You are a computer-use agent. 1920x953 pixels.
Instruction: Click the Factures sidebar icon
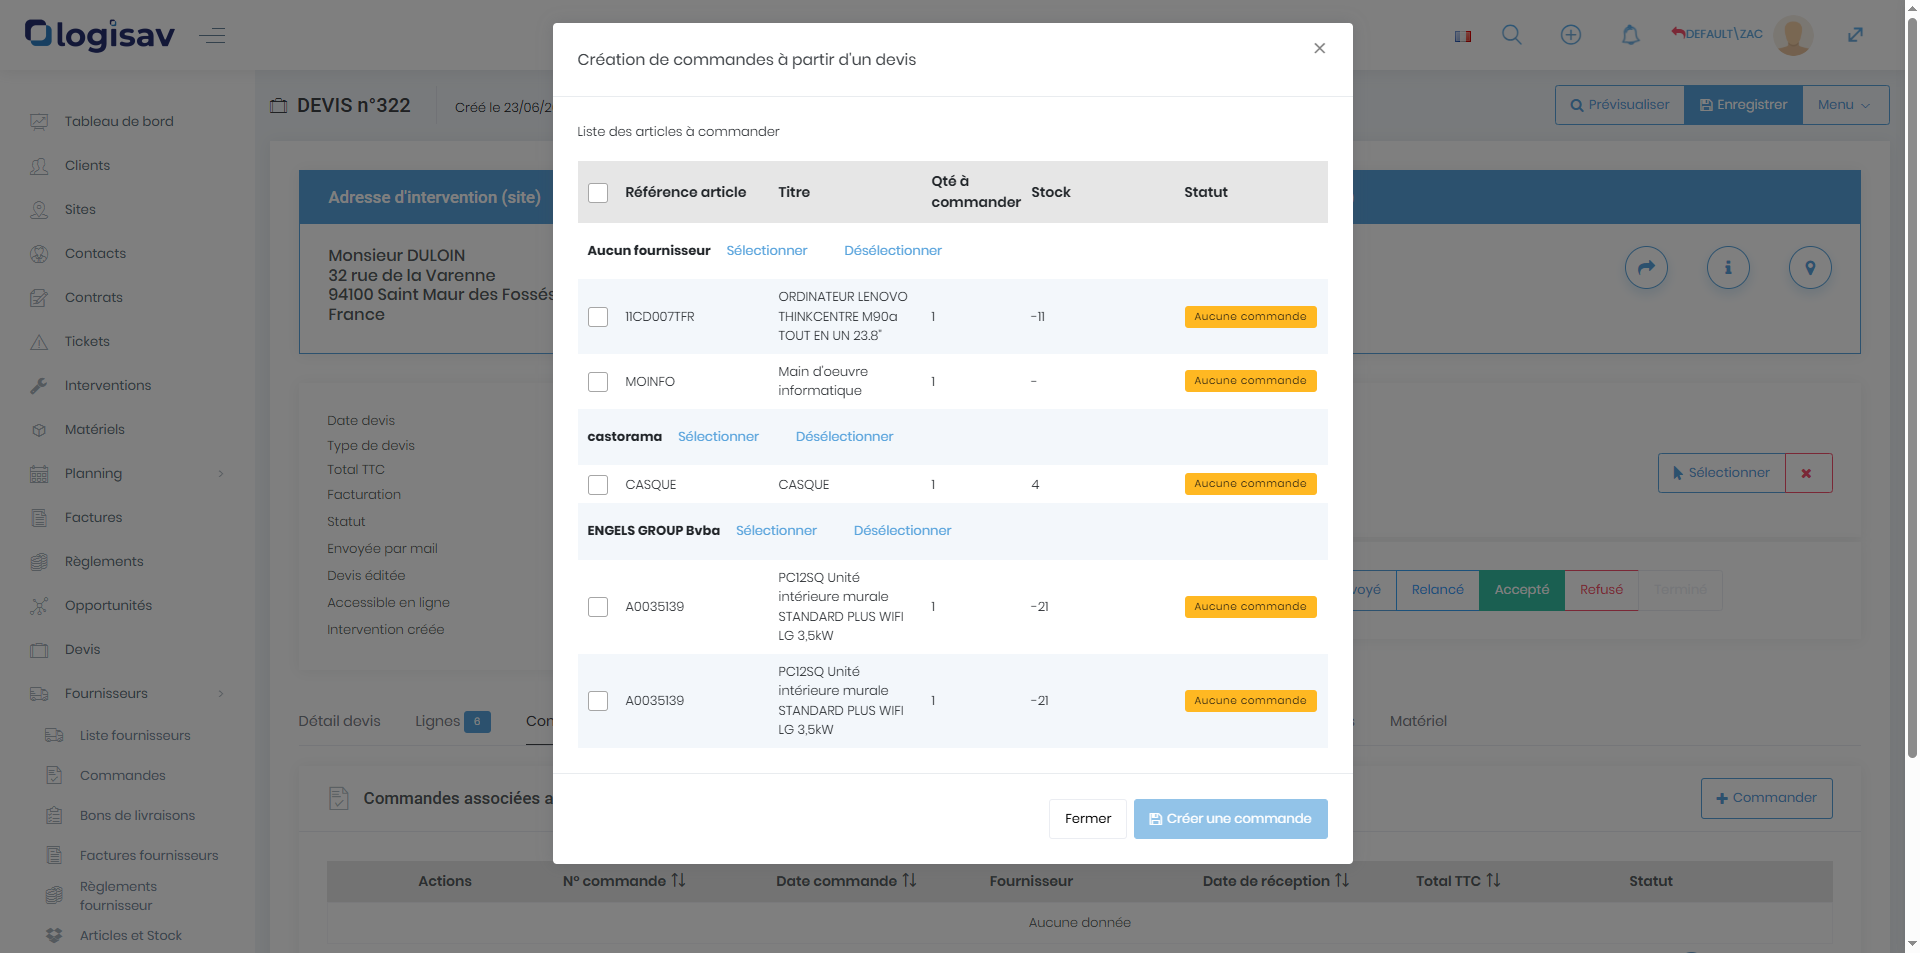click(x=39, y=518)
